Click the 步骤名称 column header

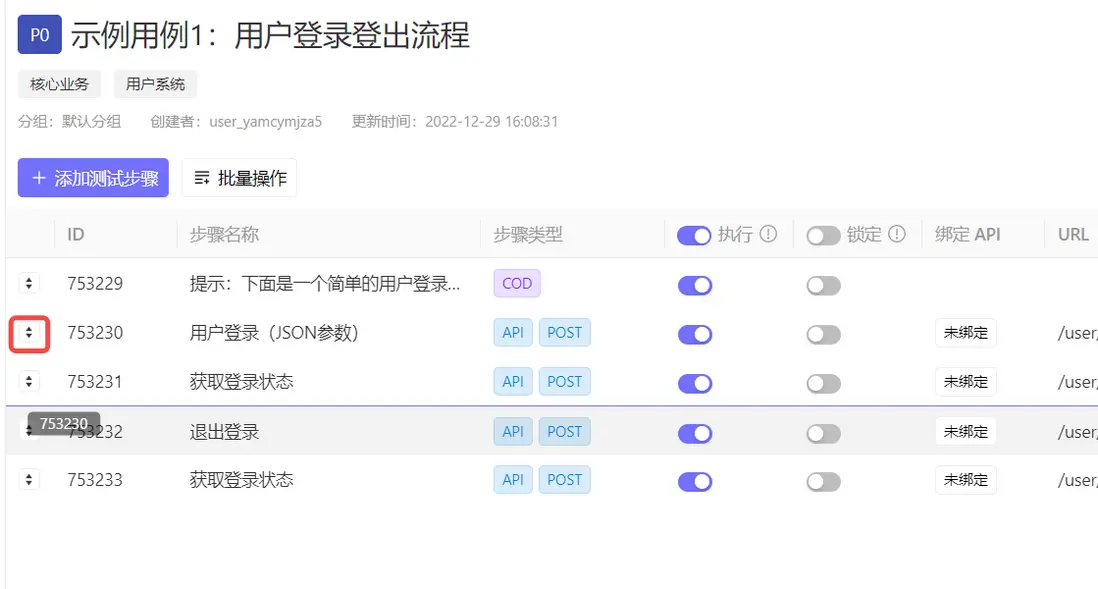(x=224, y=235)
